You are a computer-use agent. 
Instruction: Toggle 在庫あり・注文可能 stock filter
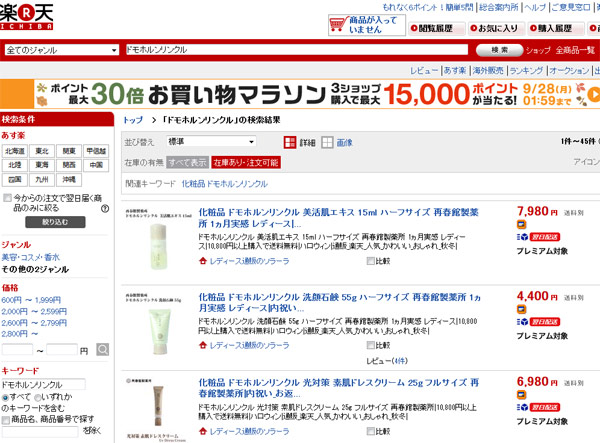tap(246, 163)
